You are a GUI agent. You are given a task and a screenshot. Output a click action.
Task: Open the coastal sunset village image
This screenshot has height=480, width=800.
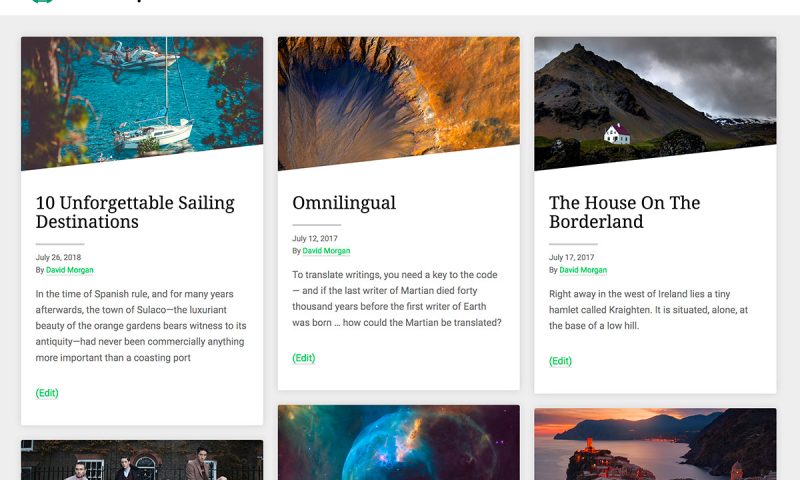[x=655, y=444]
